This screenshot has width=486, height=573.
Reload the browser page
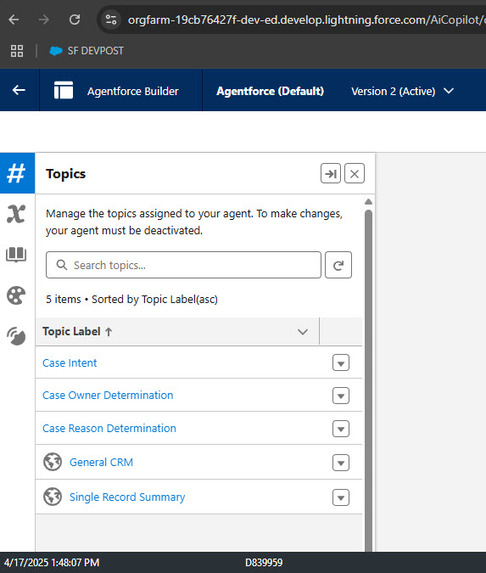coord(75,19)
